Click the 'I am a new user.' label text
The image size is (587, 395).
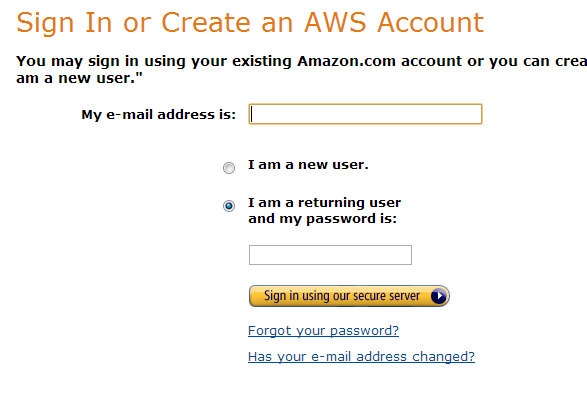pyautogui.click(x=308, y=165)
